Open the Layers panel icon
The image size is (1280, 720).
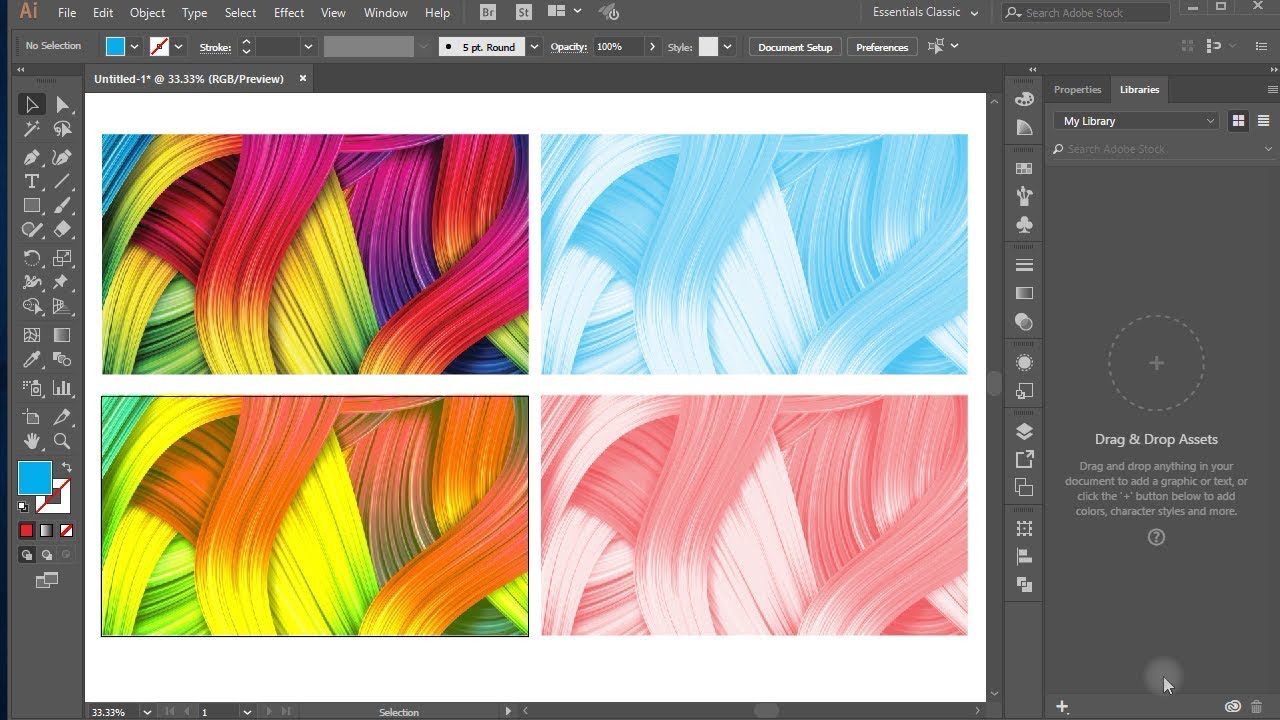tap(1023, 430)
